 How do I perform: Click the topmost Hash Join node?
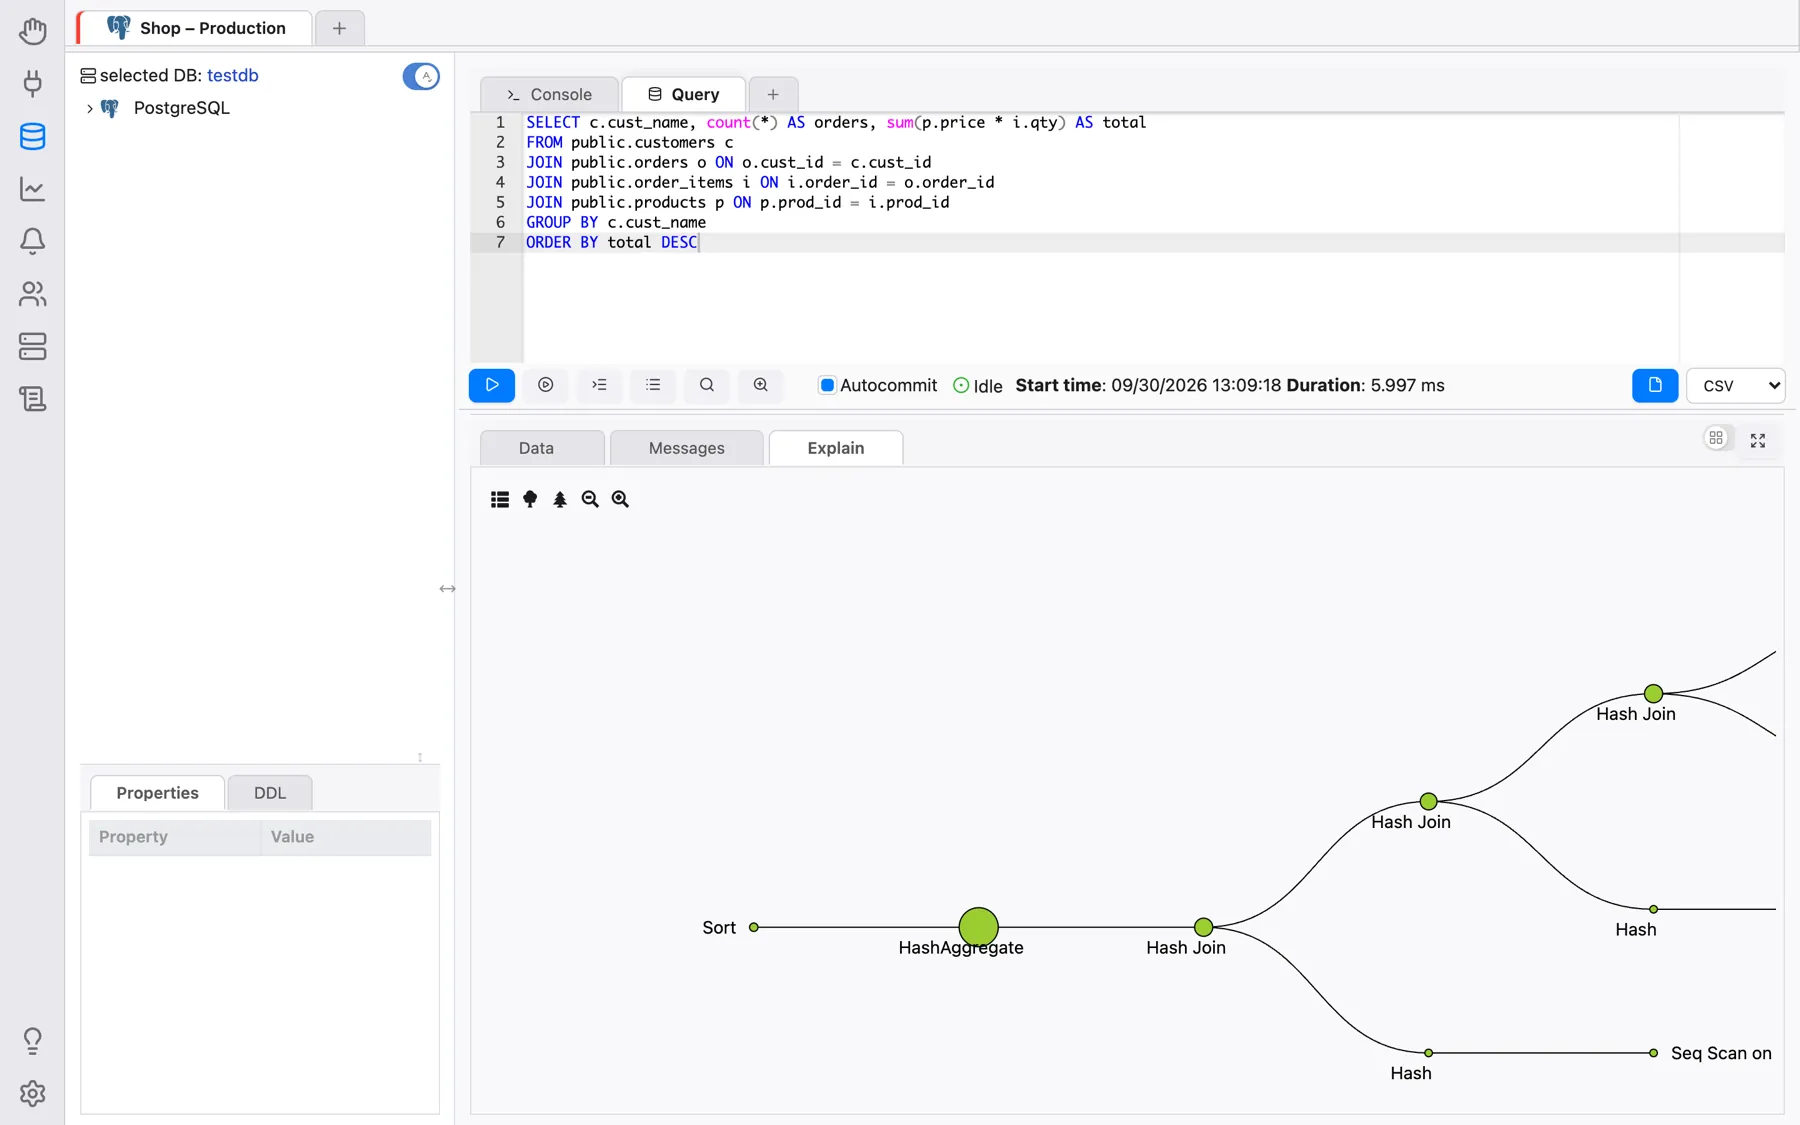tap(1653, 693)
